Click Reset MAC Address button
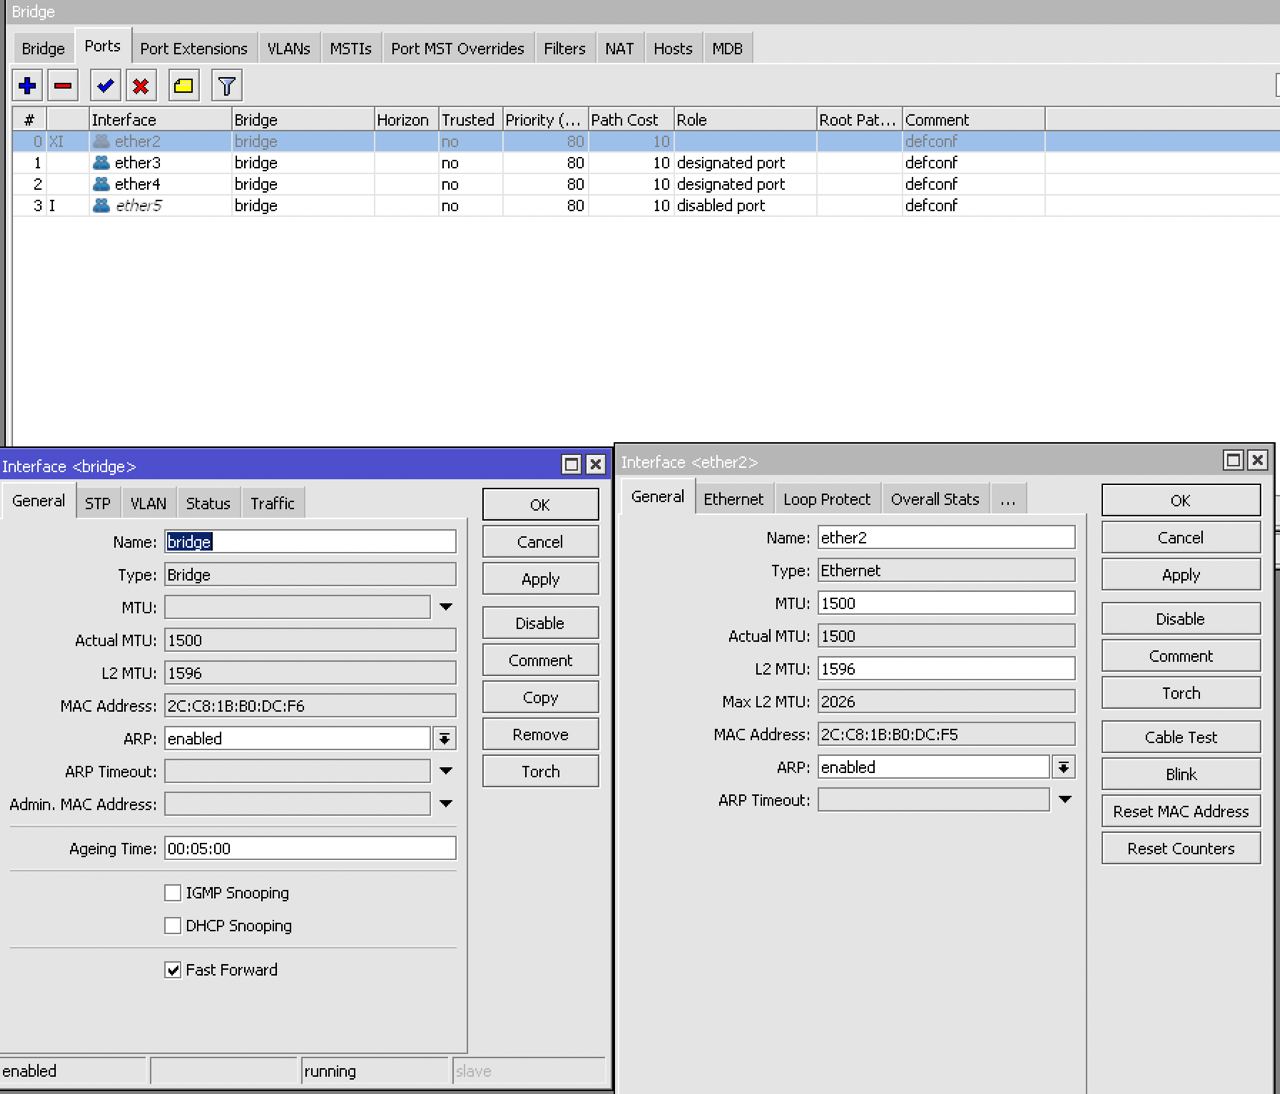Screen dimensions: 1280x1094 [x=1181, y=811]
